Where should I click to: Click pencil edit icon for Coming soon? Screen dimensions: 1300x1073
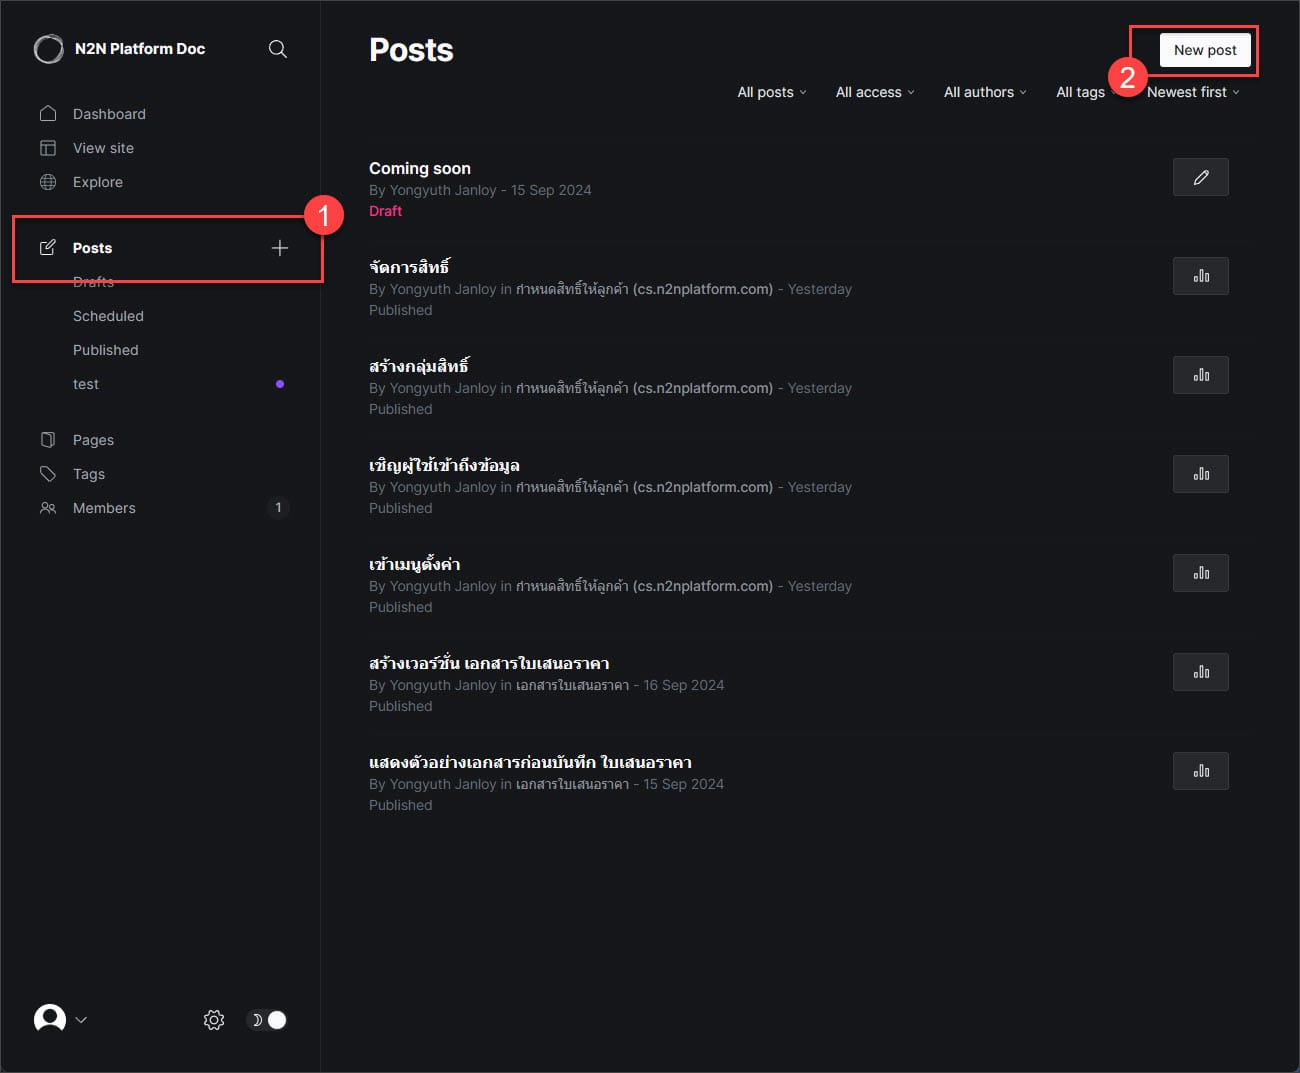coord(1200,177)
